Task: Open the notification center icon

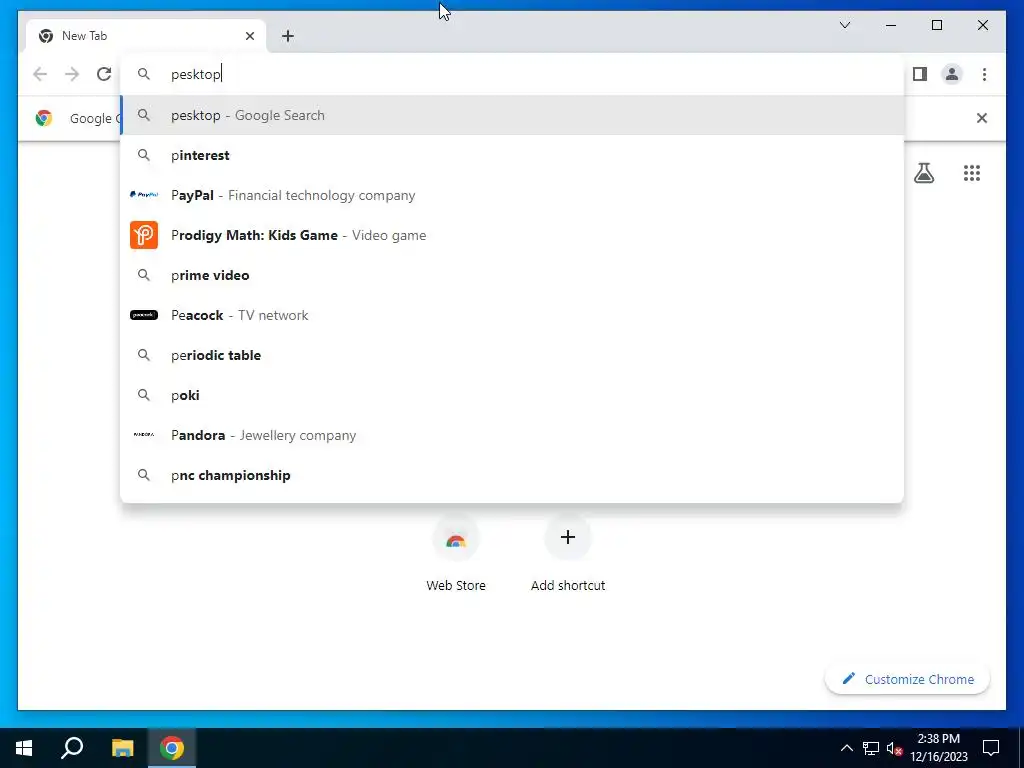Action: point(991,748)
